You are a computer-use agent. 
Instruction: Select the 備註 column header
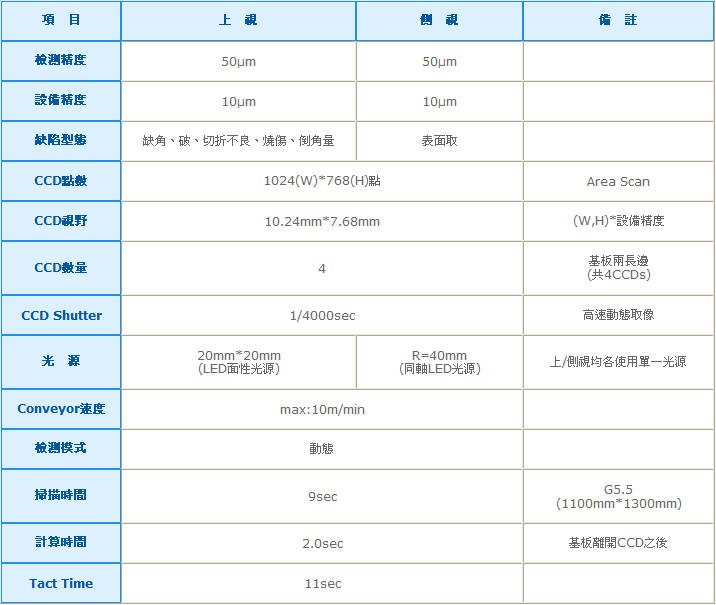click(618, 20)
